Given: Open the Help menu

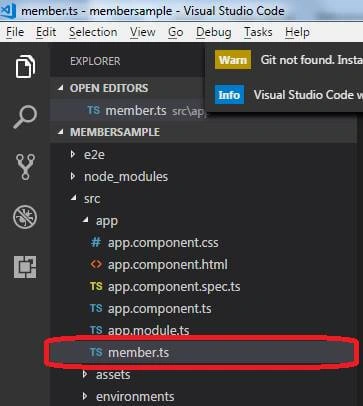Looking at the screenshot, I should coord(297,32).
